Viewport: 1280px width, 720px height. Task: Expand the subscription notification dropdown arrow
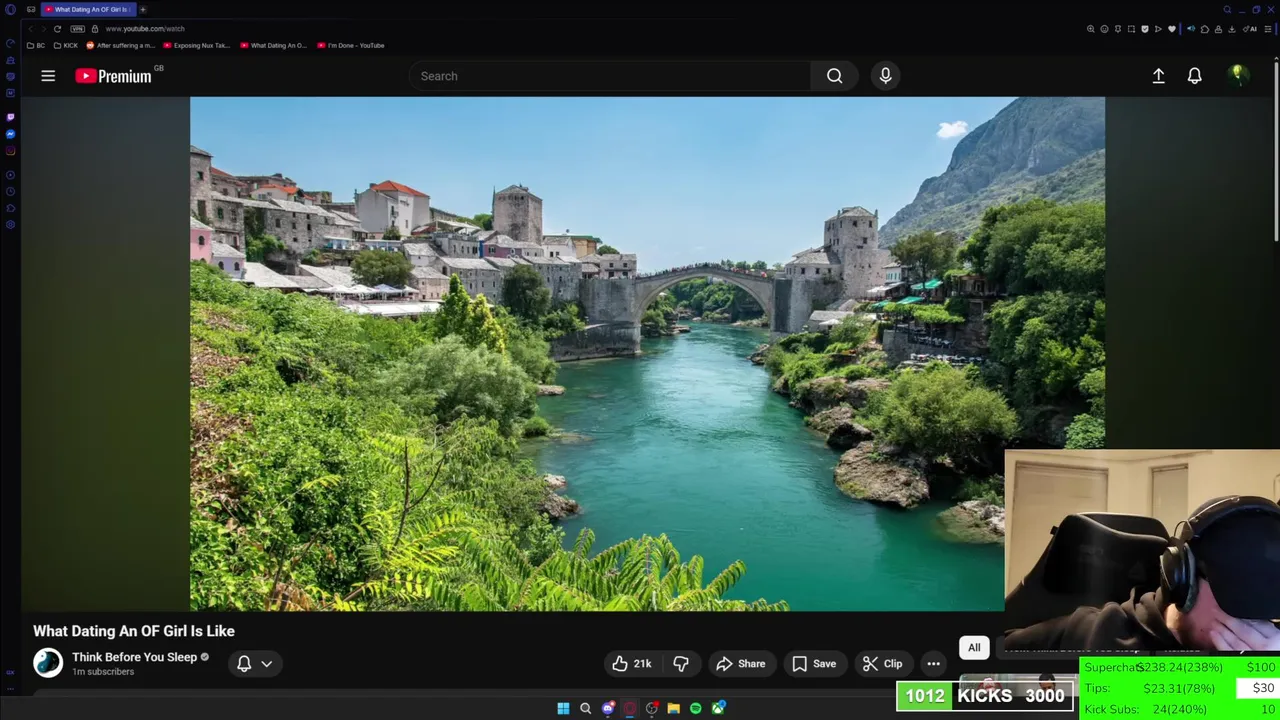coord(267,664)
